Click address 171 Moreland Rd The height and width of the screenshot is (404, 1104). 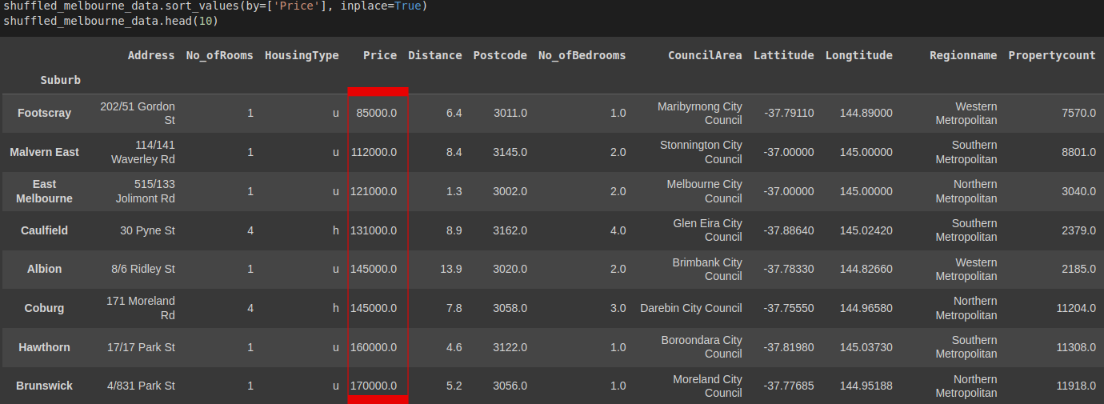[x=140, y=308]
